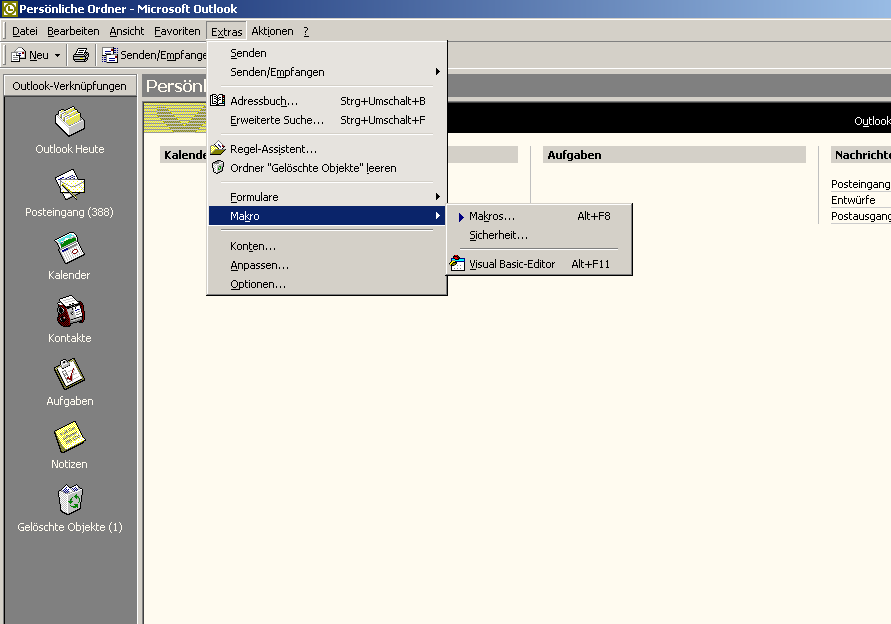Open the ? help menu

point(306,31)
